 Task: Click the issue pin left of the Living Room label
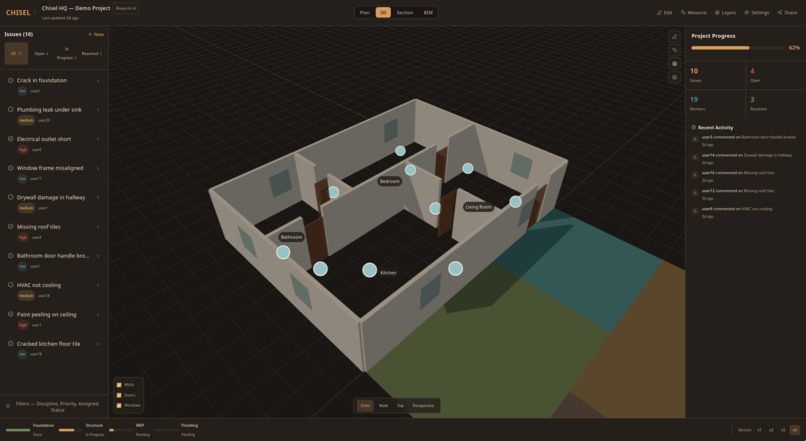(x=435, y=208)
